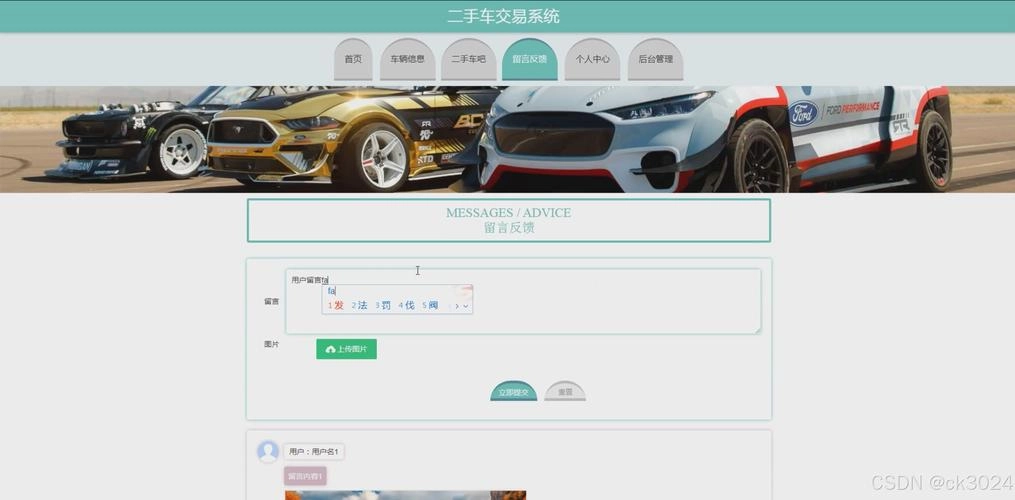Open the 后台管理 tab

[655, 59]
